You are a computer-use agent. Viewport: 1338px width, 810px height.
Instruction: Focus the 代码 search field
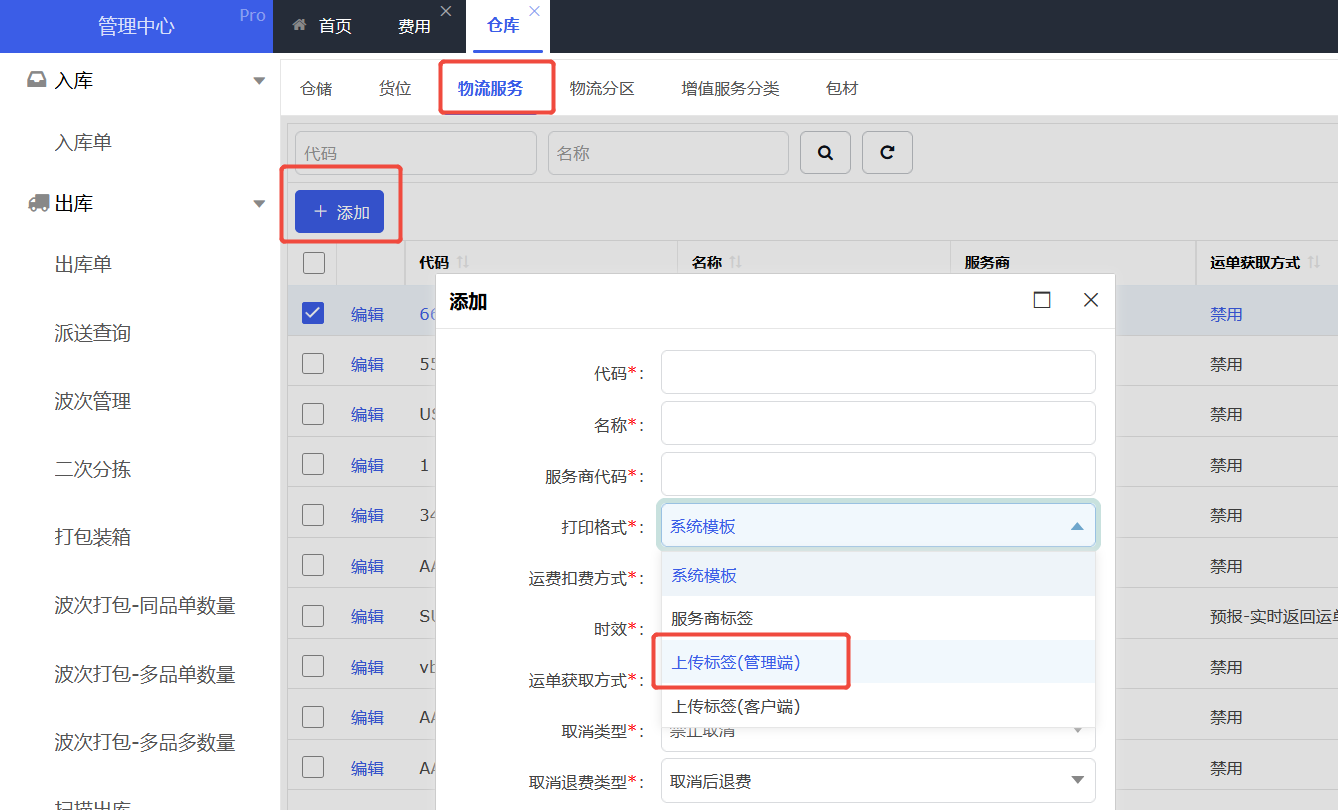(416, 153)
